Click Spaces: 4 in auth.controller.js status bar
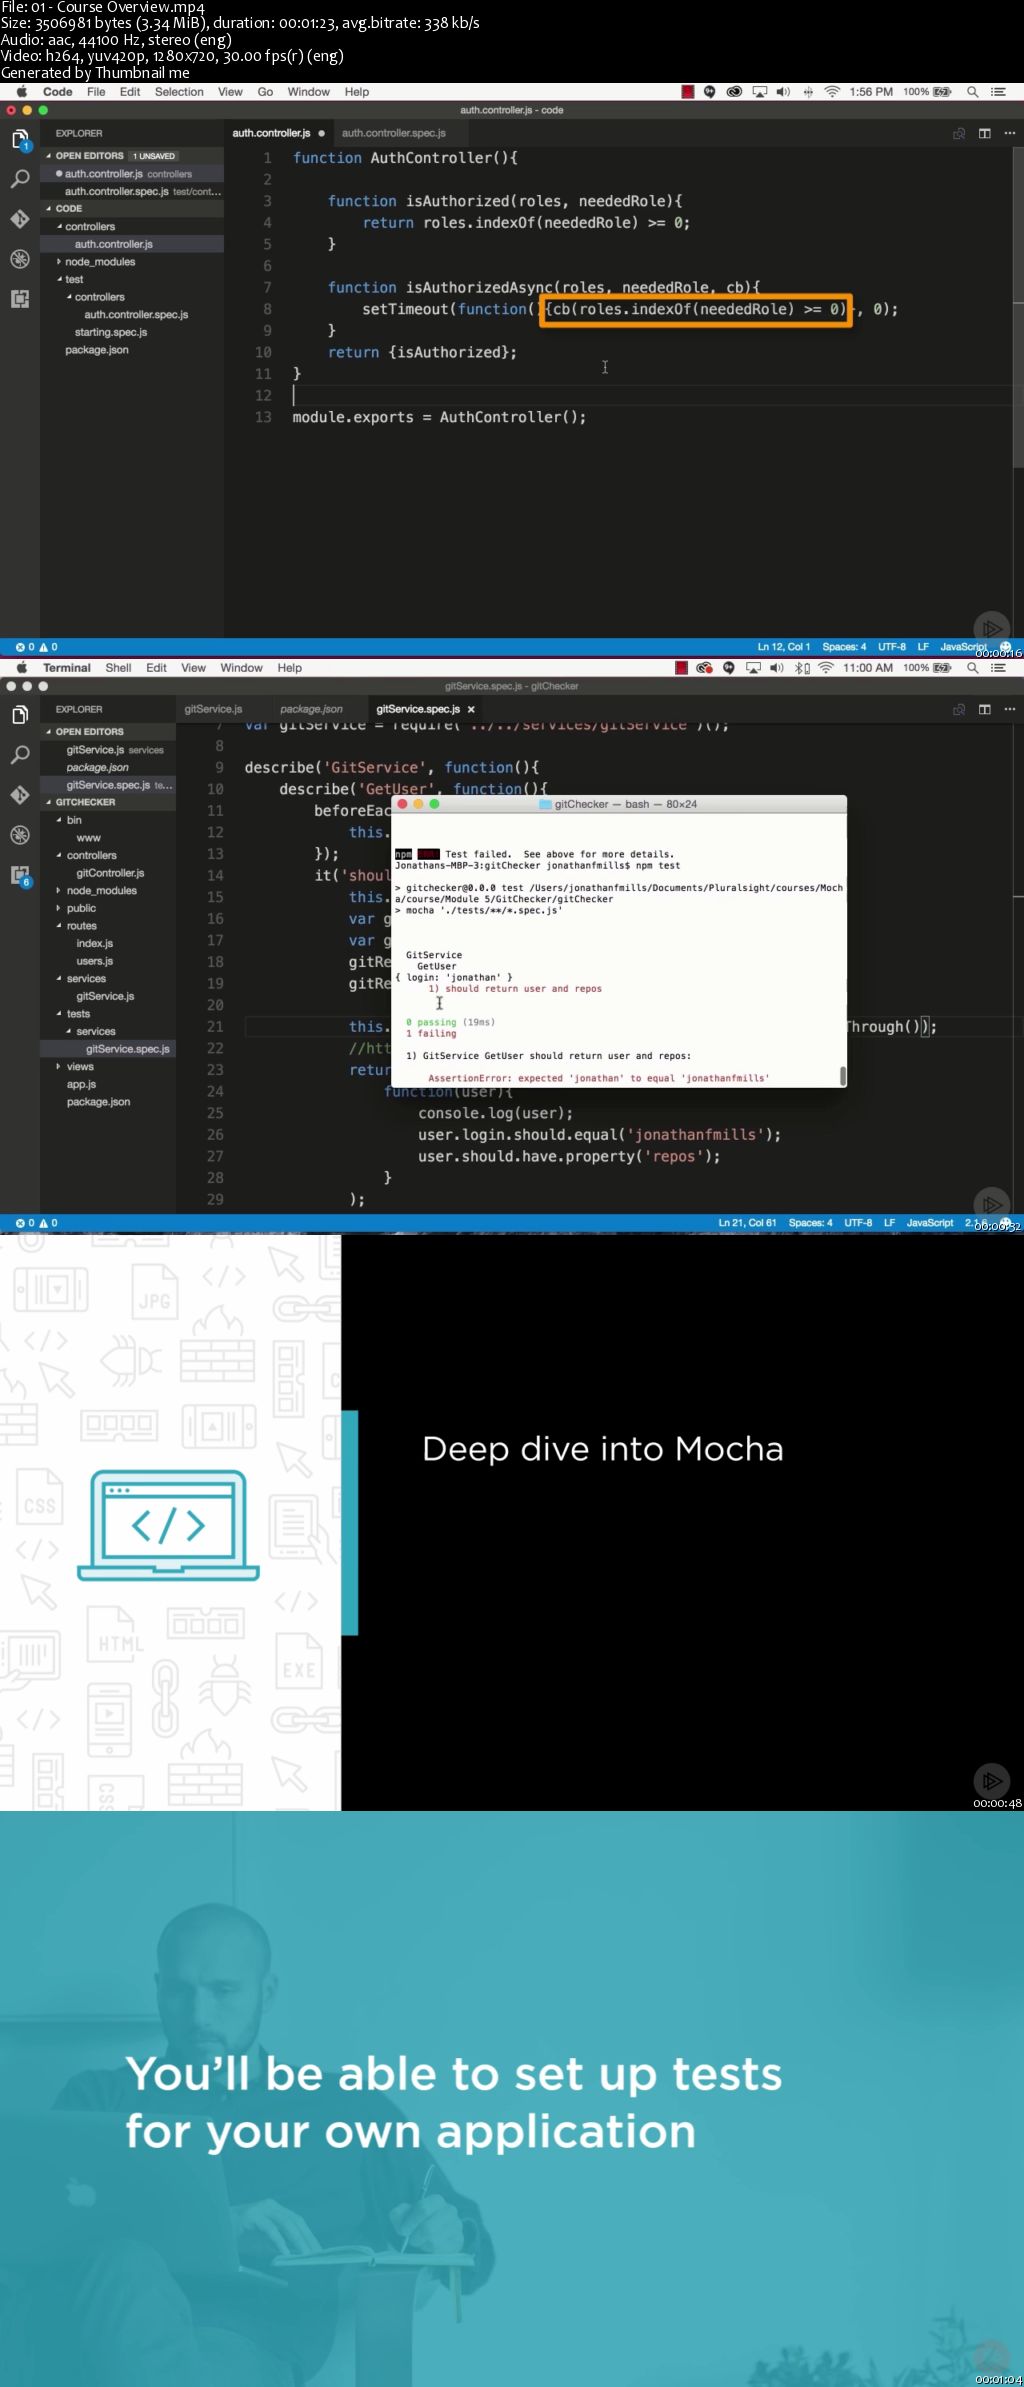The image size is (1024, 2387). 844,647
